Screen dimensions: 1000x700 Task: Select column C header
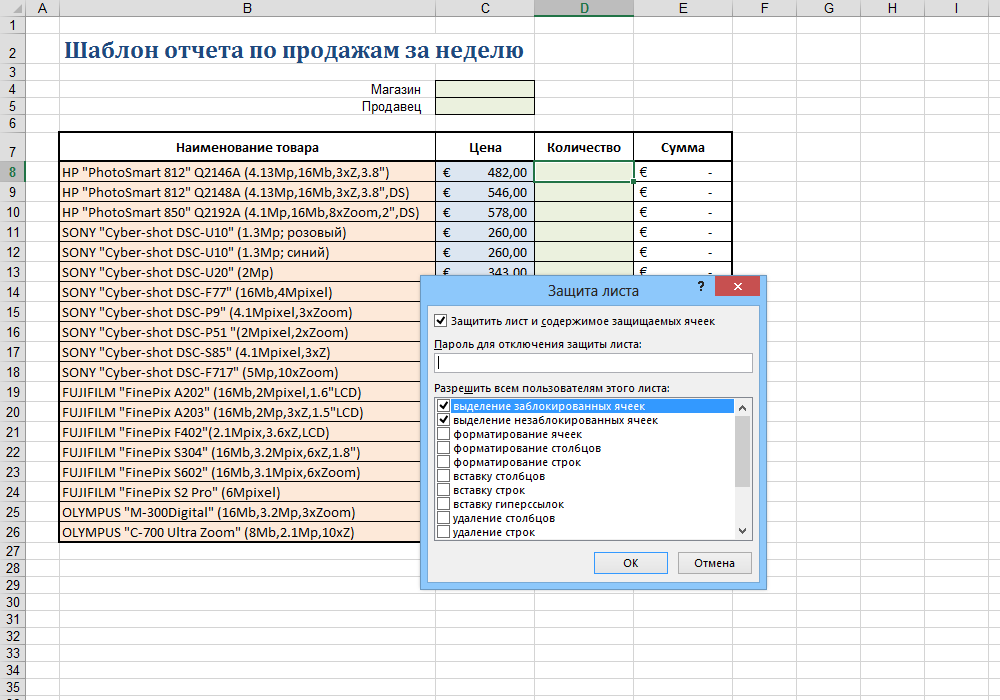coord(485,8)
